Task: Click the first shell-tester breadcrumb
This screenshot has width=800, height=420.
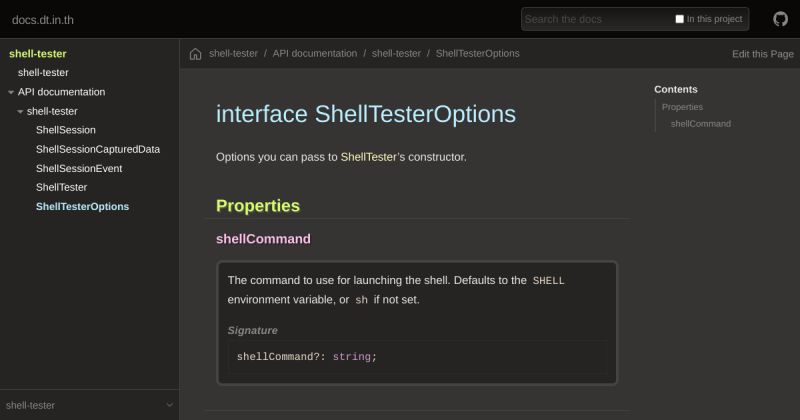Action: (233, 54)
